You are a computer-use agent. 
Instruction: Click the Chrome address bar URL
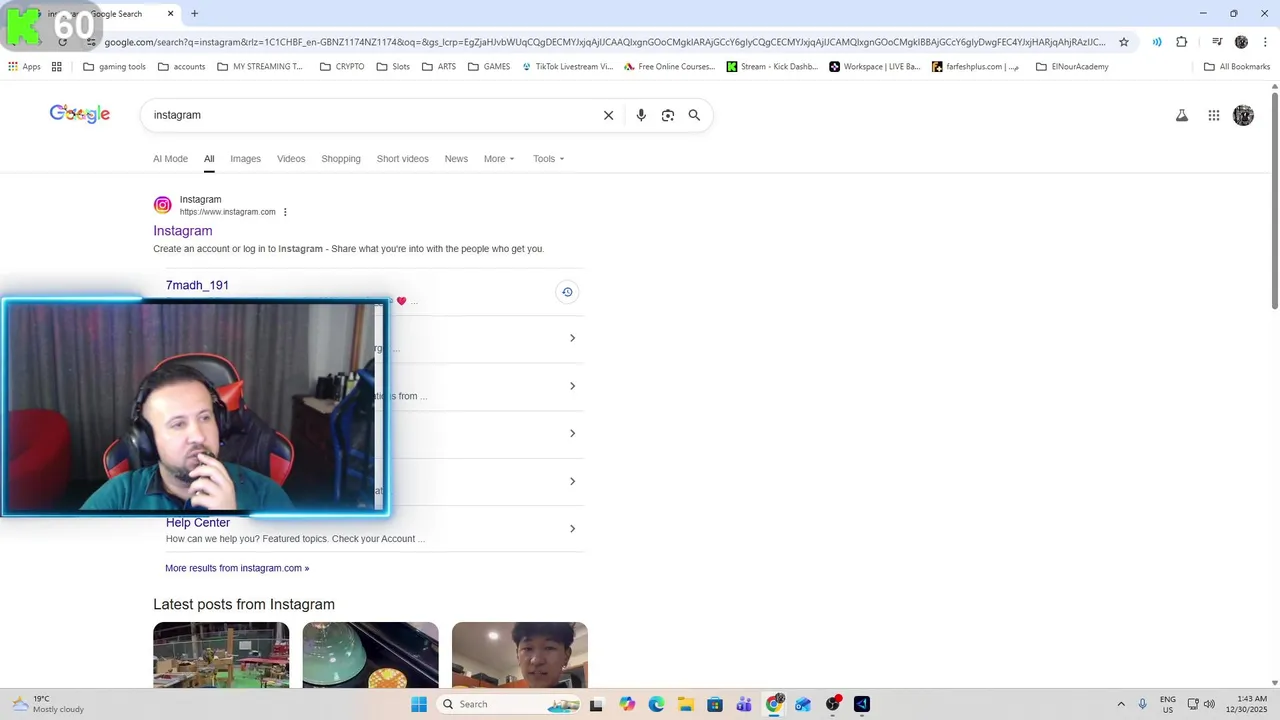[604, 42]
